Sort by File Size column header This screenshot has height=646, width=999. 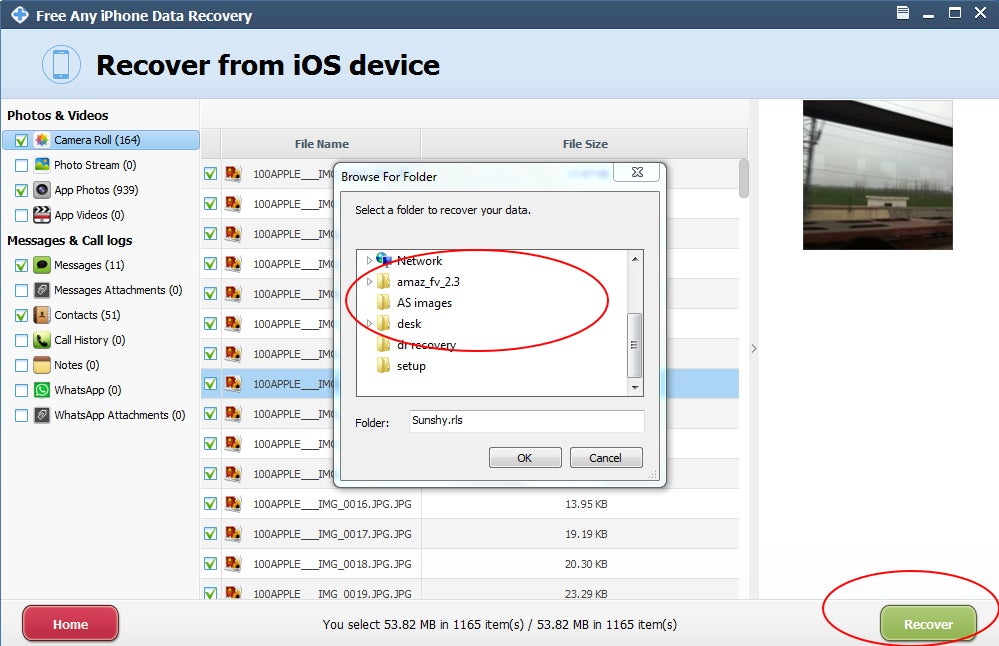click(585, 144)
